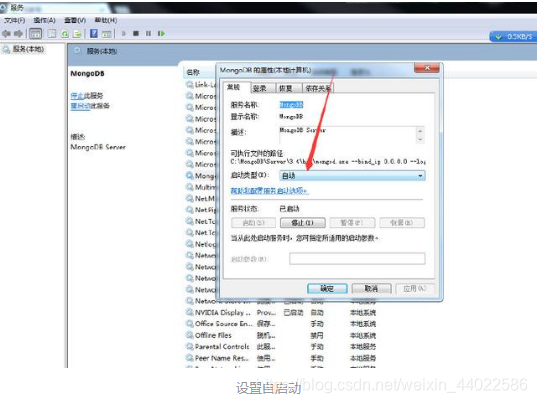
Task: Click the gear icon beside Offline Files
Action: click(189, 335)
